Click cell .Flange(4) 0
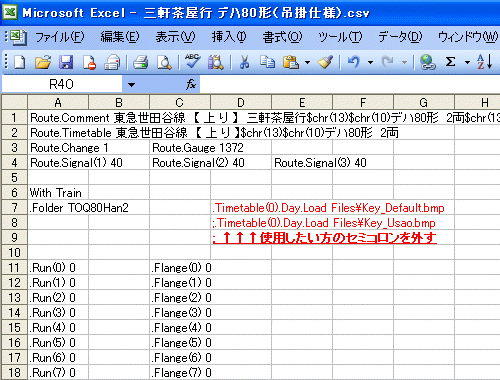The height and width of the screenshot is (380, 500). coord(180,327)
